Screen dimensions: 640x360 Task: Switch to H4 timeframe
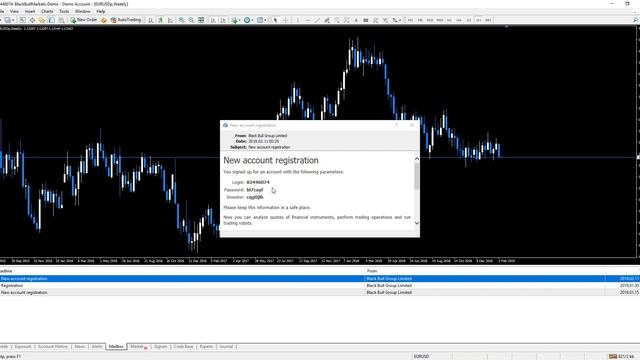(x=459, y=20)
